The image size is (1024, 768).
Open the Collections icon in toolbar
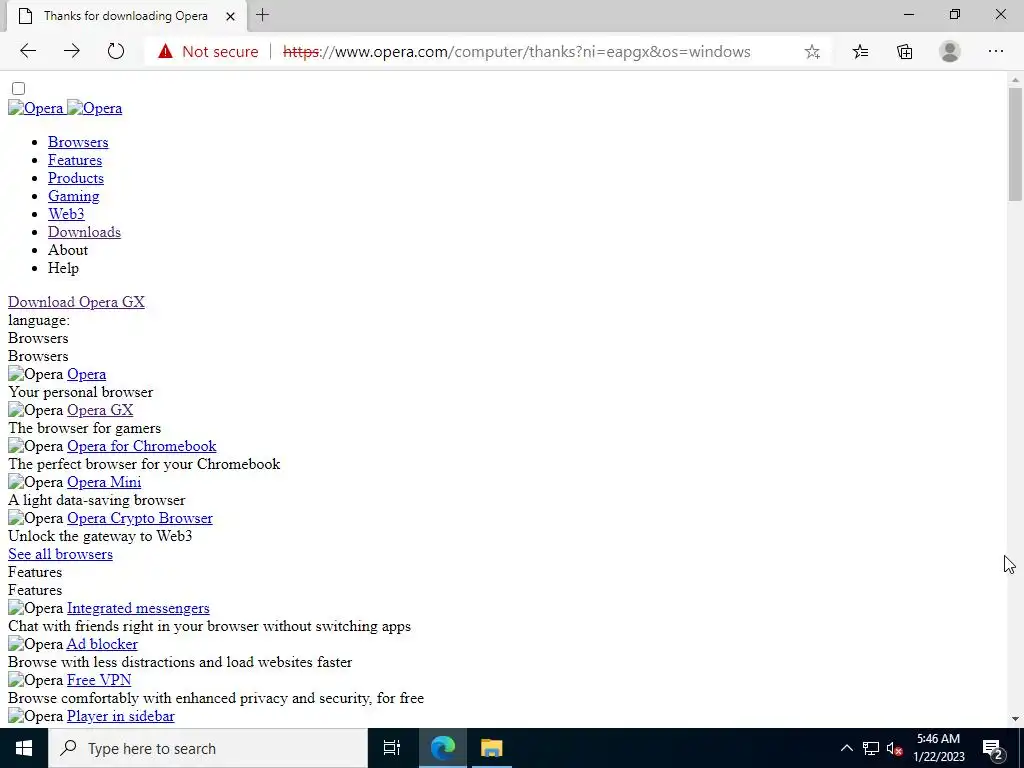904,52
